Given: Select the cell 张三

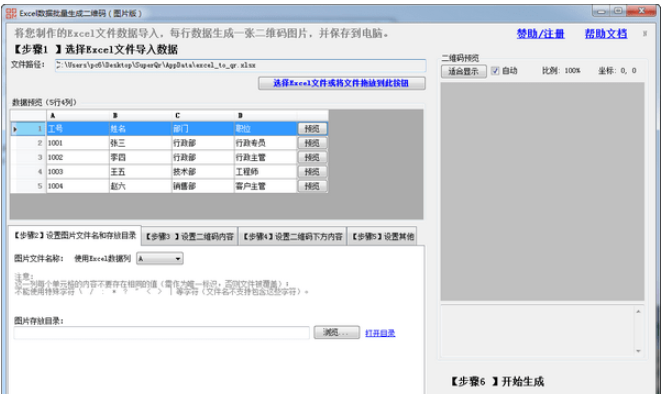Looking at the screenshot, I should [x=140, y=143].
